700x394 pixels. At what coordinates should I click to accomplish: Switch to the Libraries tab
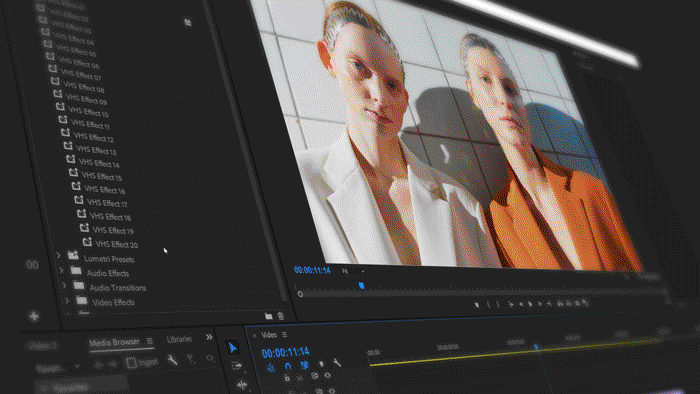click(x=179, y=340)
